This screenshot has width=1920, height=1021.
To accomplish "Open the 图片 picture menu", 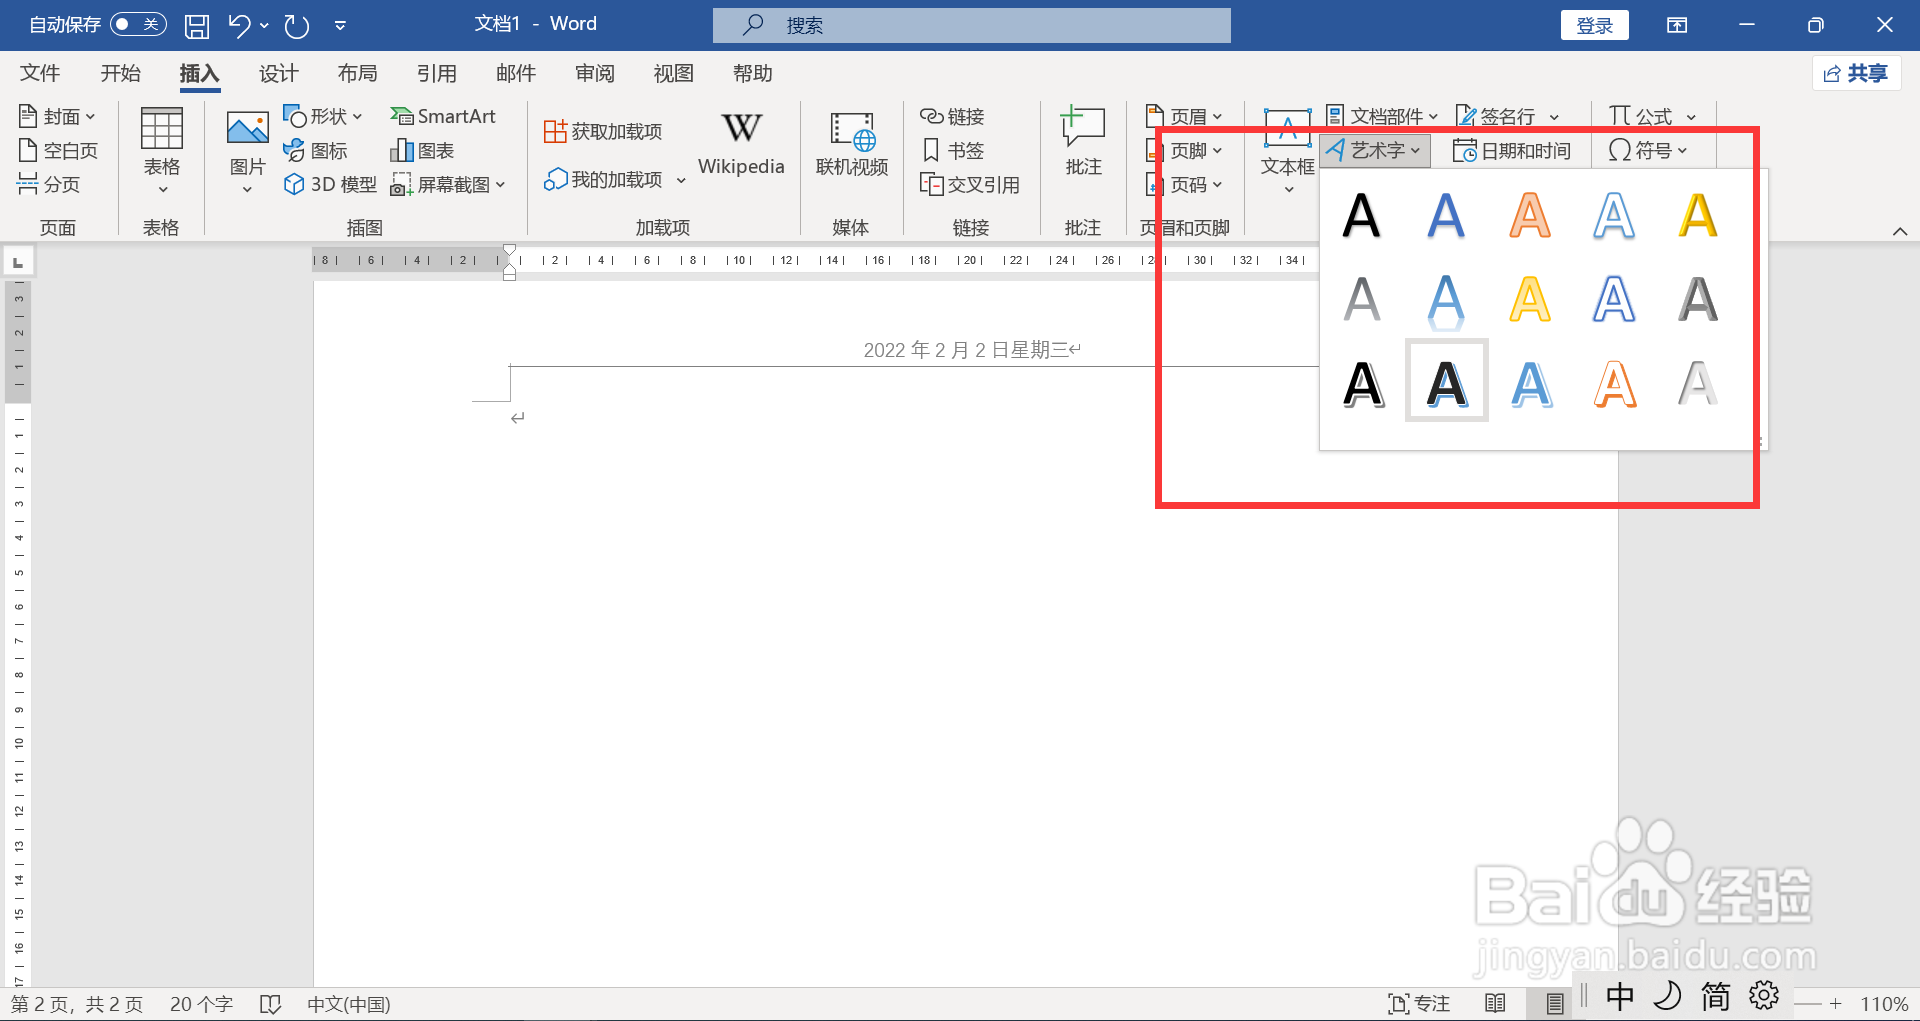I will pyautogui.click(x=247, y=150).
